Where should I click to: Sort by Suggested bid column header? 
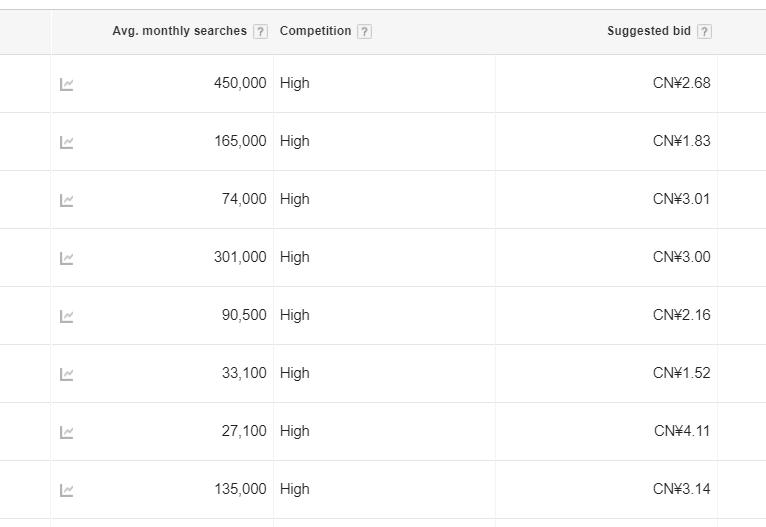coord(648,31)
